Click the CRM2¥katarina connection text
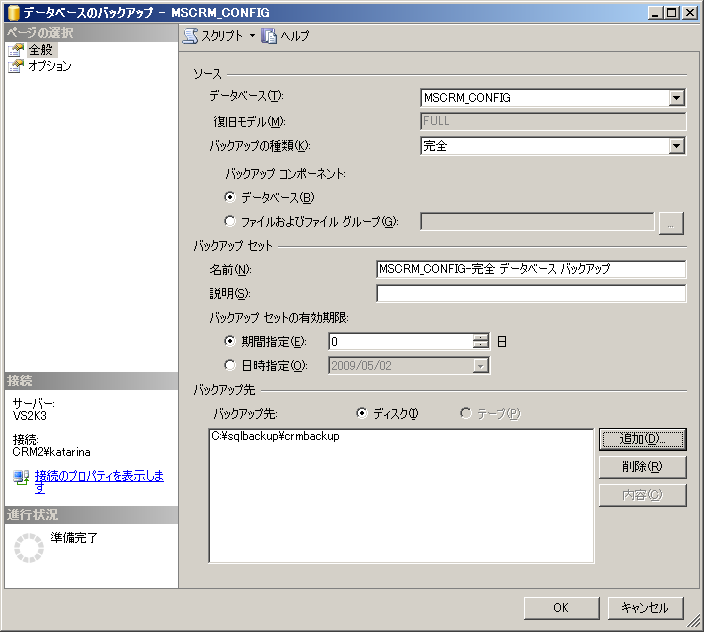Screen dimensions: 704x632 pos(52,452)
